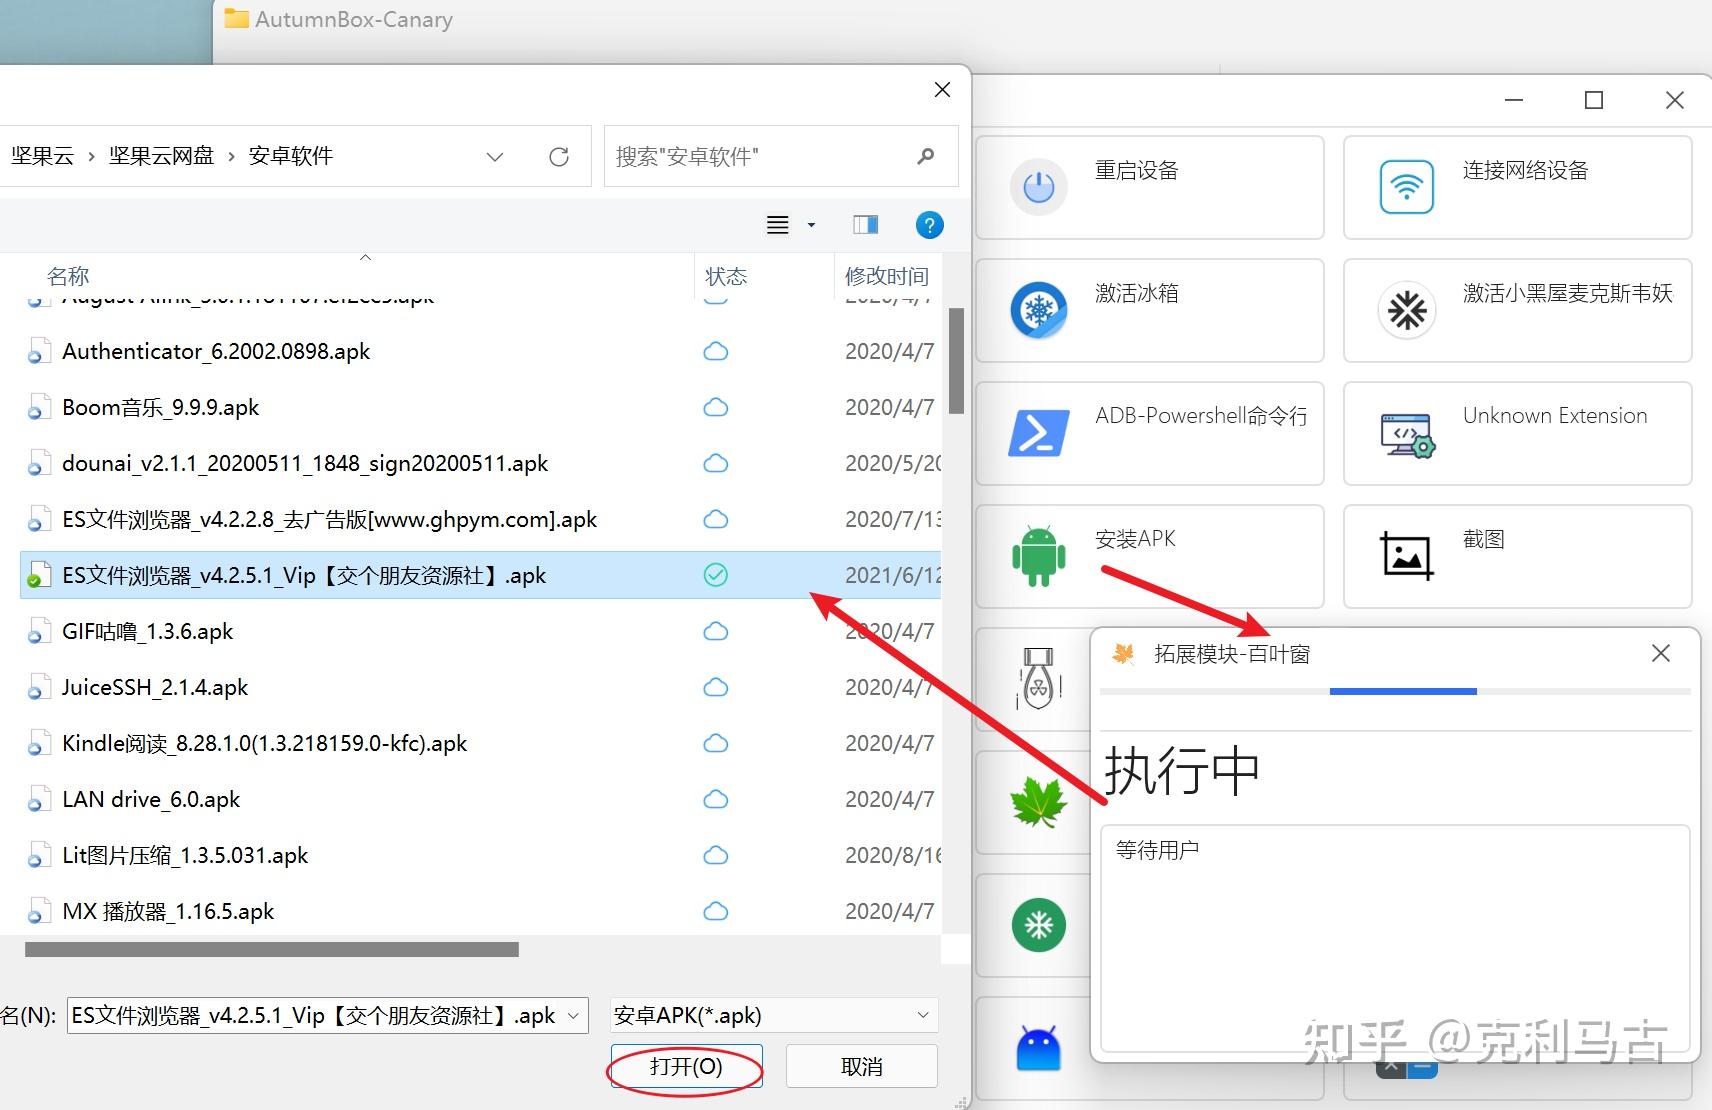Click the 搜索"安卓软件" search field
Image resolution: width=1712 pixels, height=1110 pixels.
tap(781, 156)
